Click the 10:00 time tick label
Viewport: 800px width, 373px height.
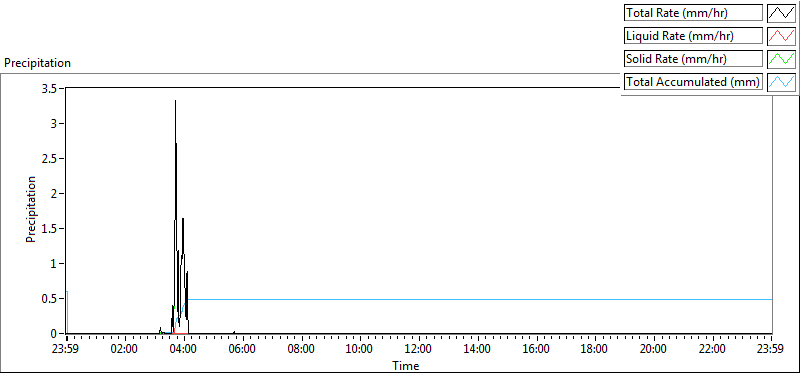point(360,350)
